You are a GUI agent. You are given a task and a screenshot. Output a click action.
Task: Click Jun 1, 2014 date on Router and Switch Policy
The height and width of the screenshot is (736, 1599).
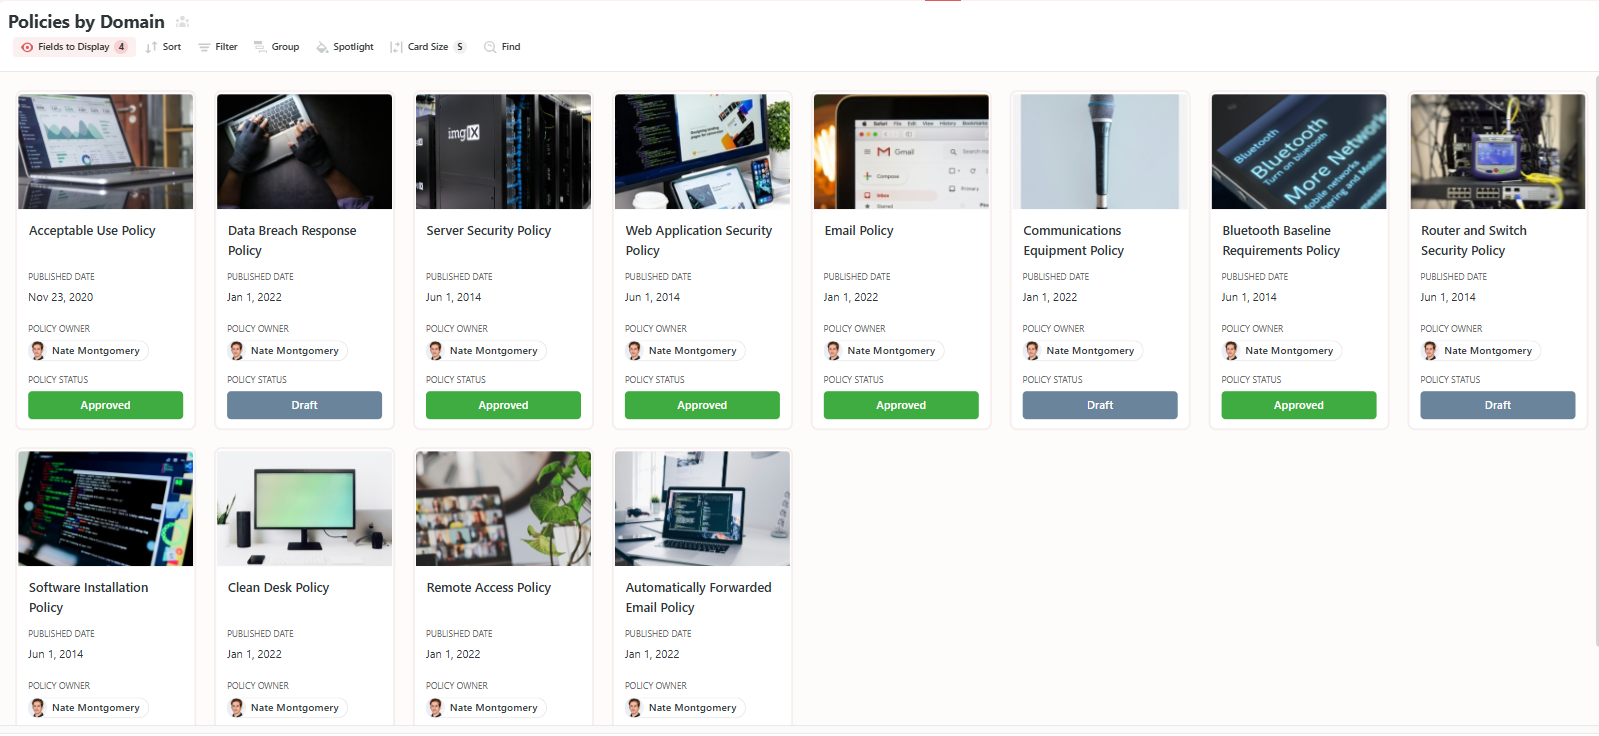[x=1449, y=297]
